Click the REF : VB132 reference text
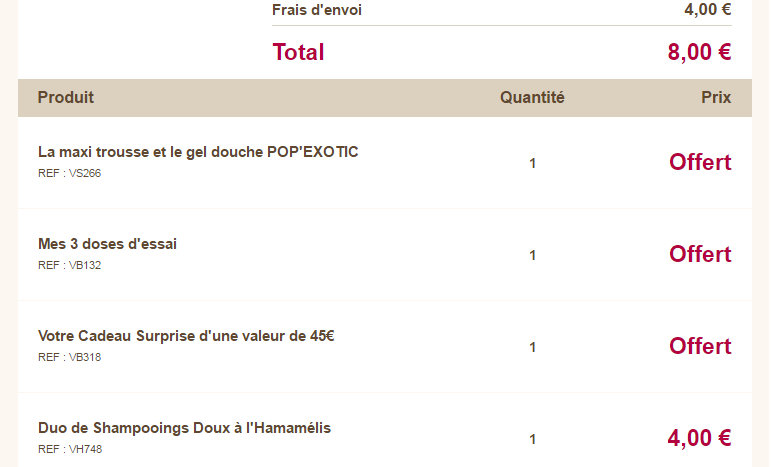This screenshot has width=772, height=467. point(69,265)
